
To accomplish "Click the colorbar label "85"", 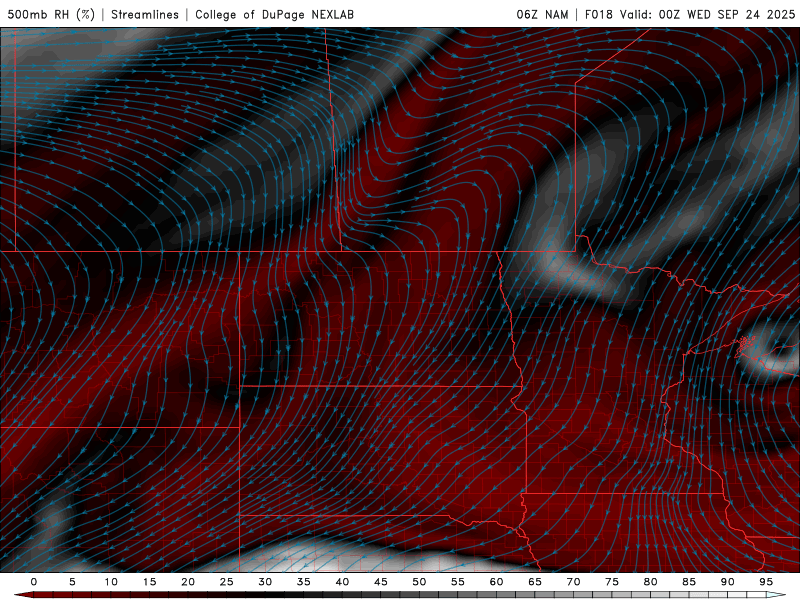I will coord(689,582).
